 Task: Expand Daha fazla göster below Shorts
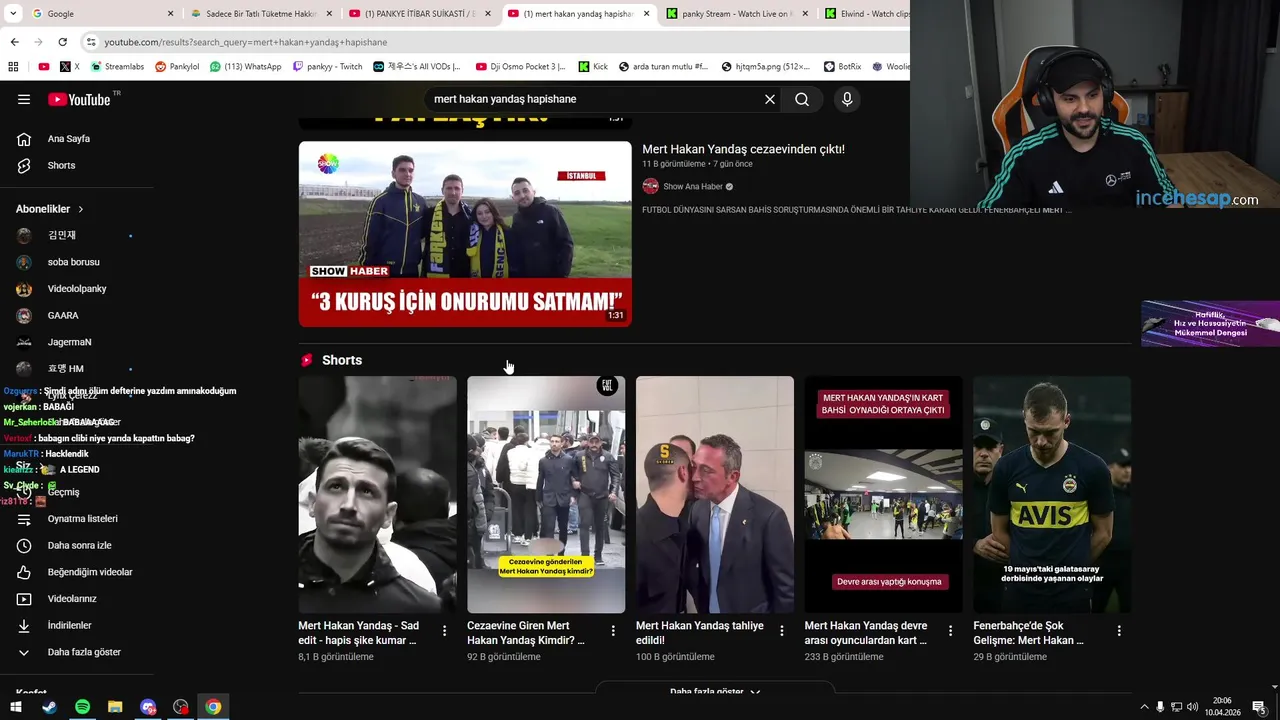(714, 691)
